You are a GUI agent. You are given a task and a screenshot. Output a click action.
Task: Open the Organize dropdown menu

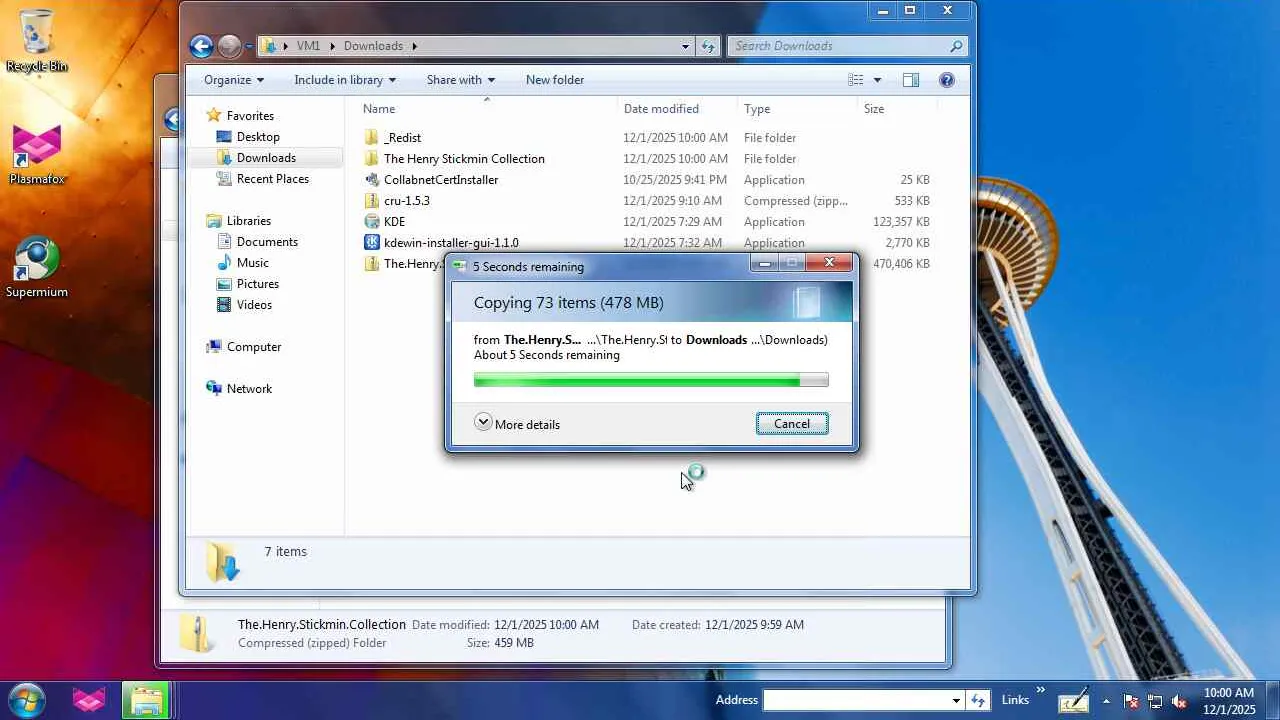click(234, 80)
